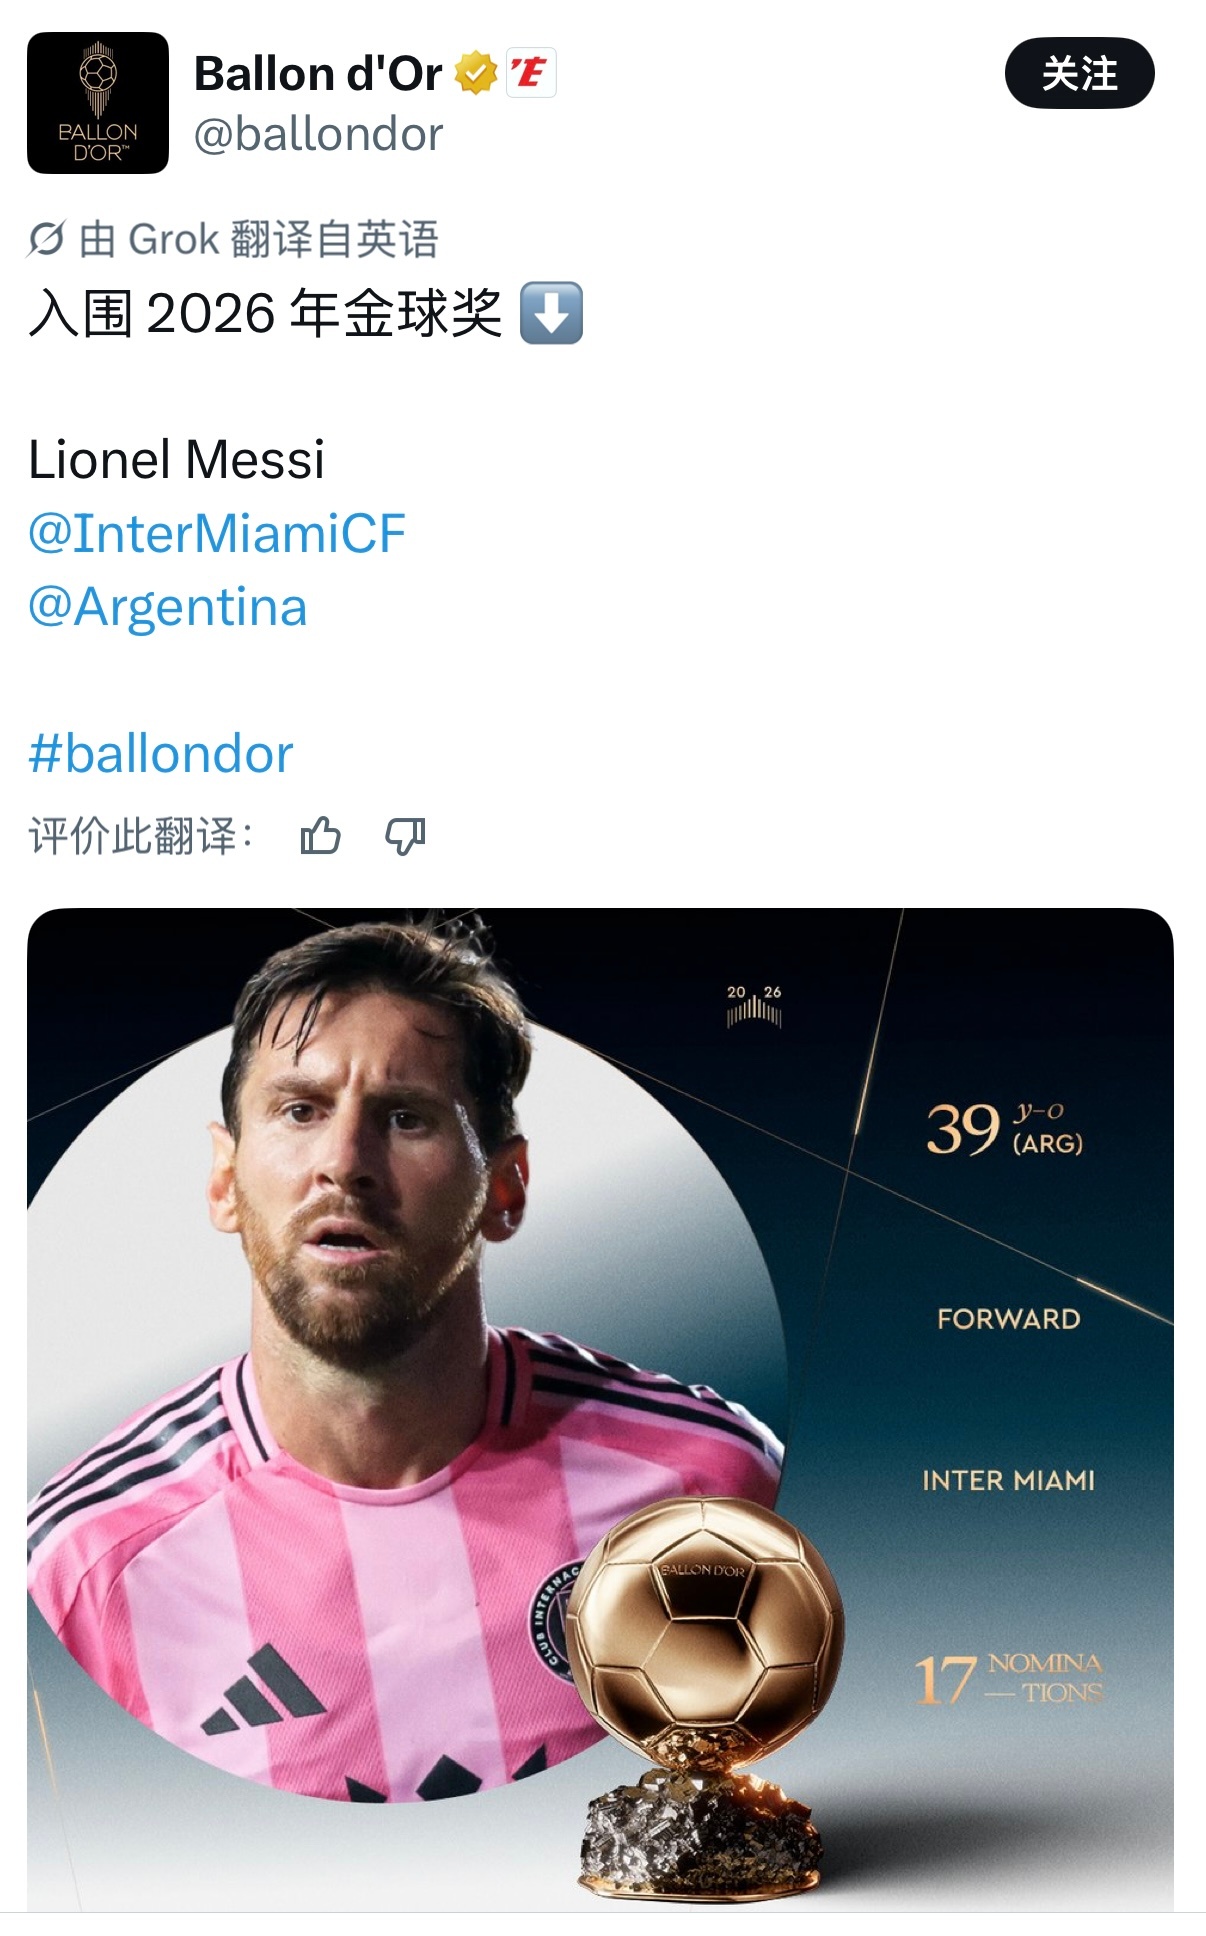Open the Messi nomination image
Screen dimensions: 1206x1936
pyautogui.click(x=600, y=1410)
